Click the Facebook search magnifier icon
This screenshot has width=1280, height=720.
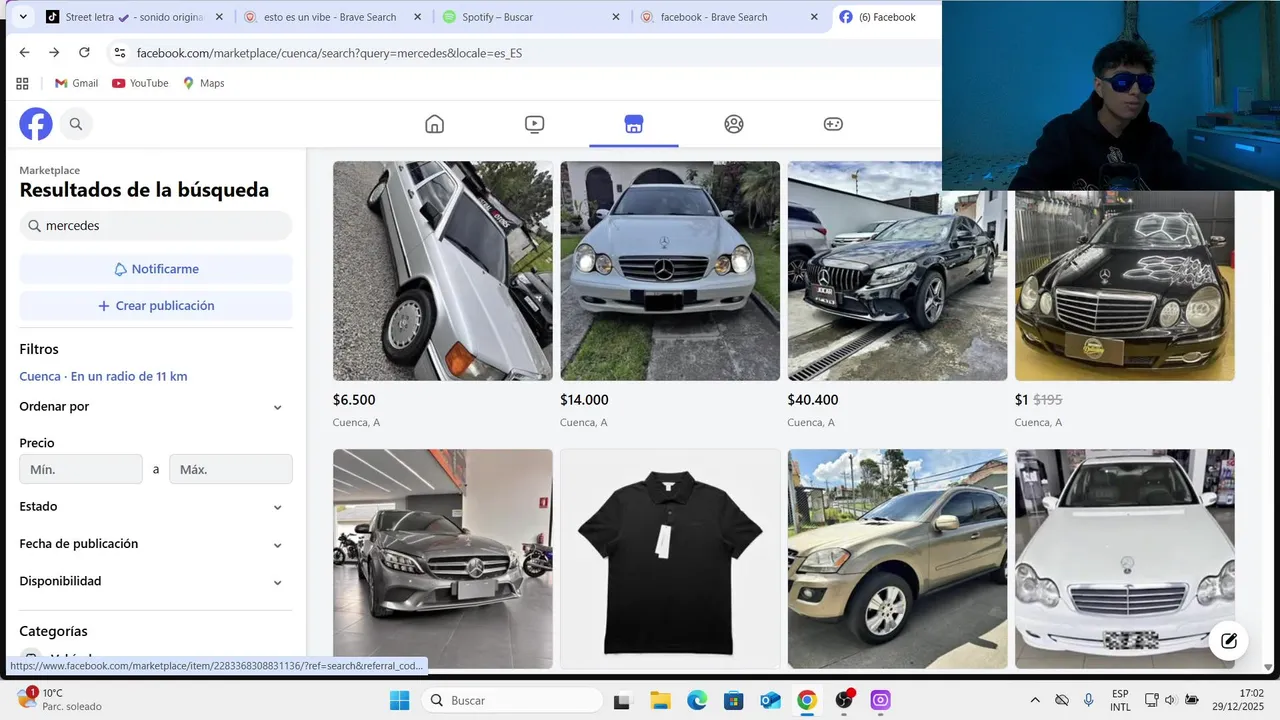[x=75, y=124]
